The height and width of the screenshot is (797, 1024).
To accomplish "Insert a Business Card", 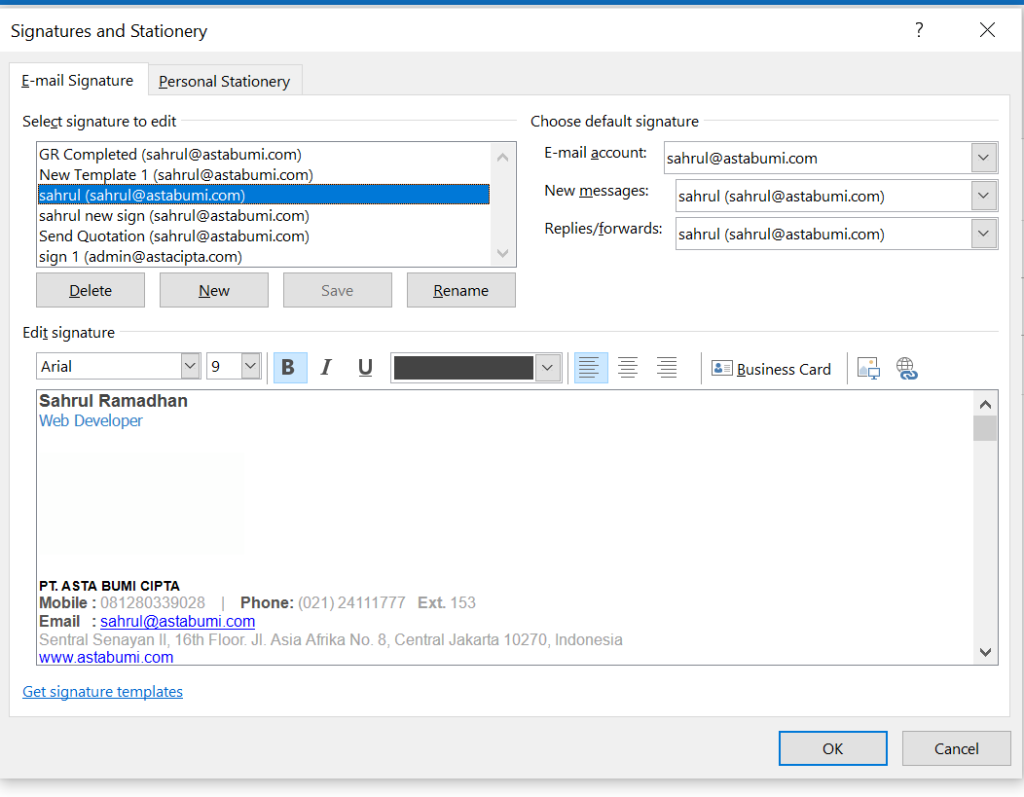I will pos(771,369).
